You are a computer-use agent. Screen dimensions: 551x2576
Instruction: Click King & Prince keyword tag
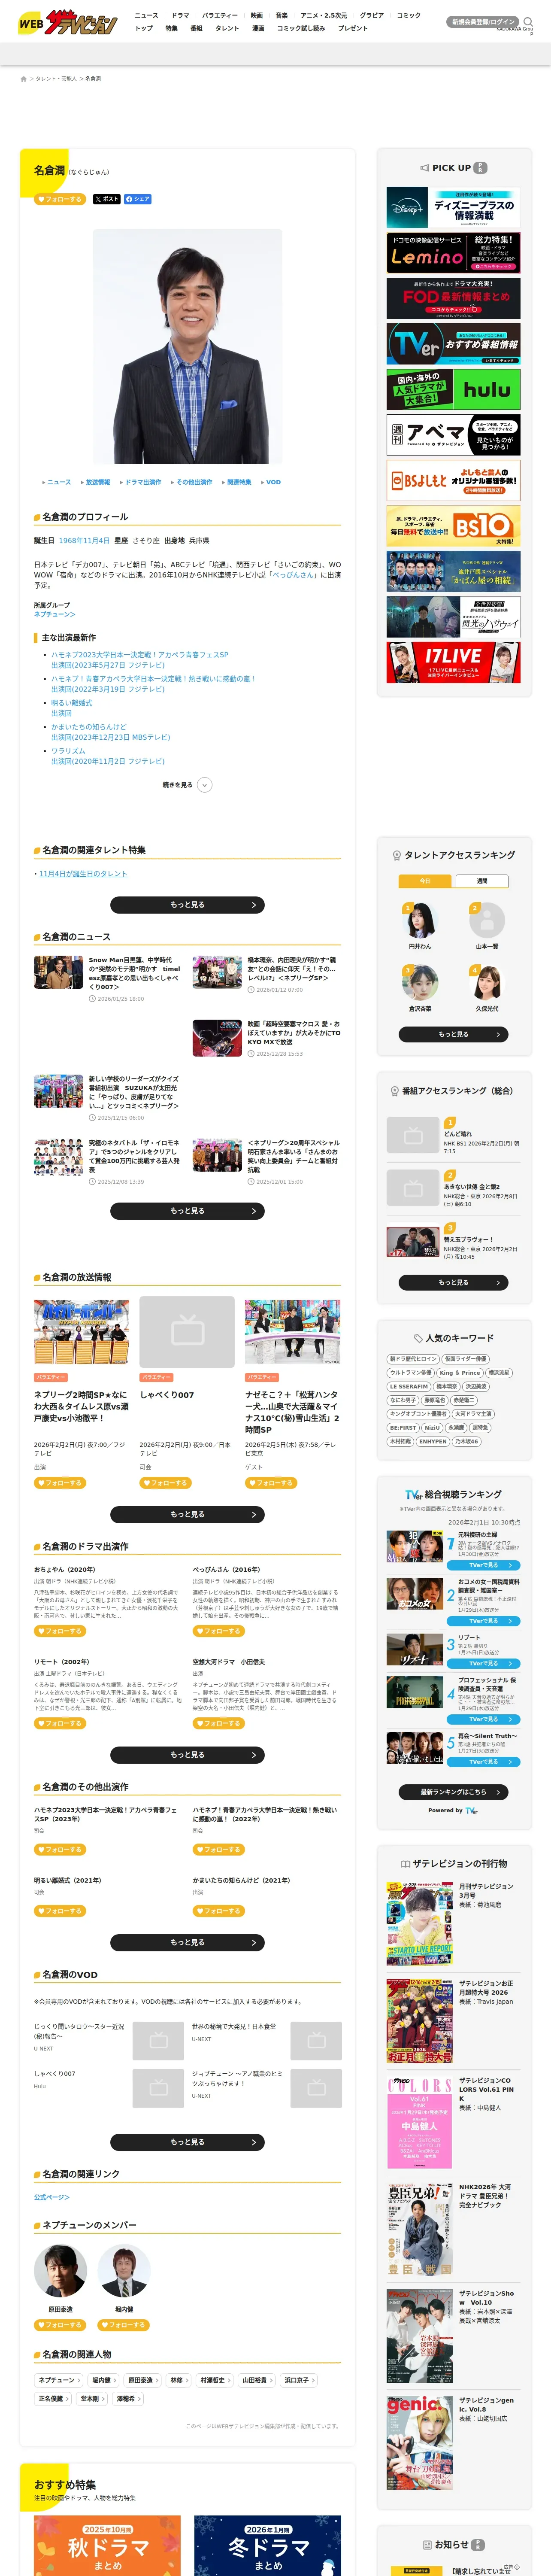459,1373
